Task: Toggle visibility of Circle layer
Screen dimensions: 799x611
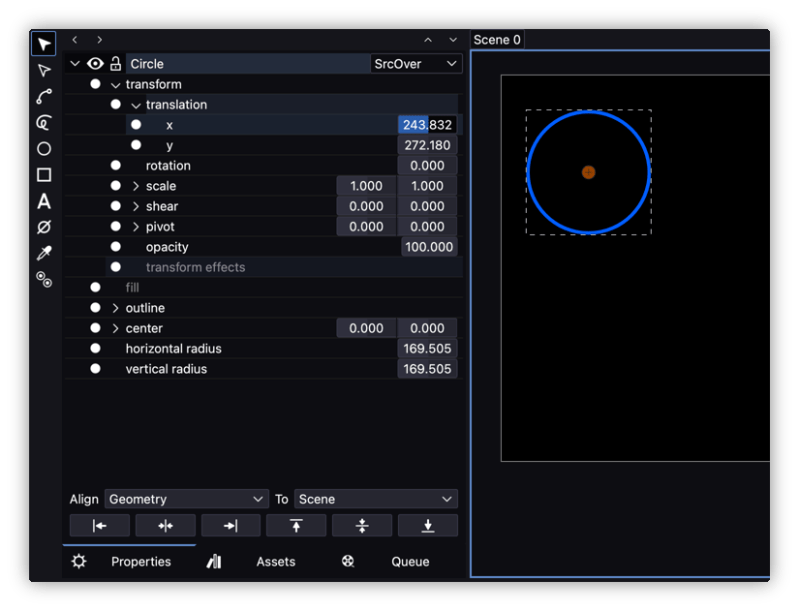Action: (x=95, y=64)
